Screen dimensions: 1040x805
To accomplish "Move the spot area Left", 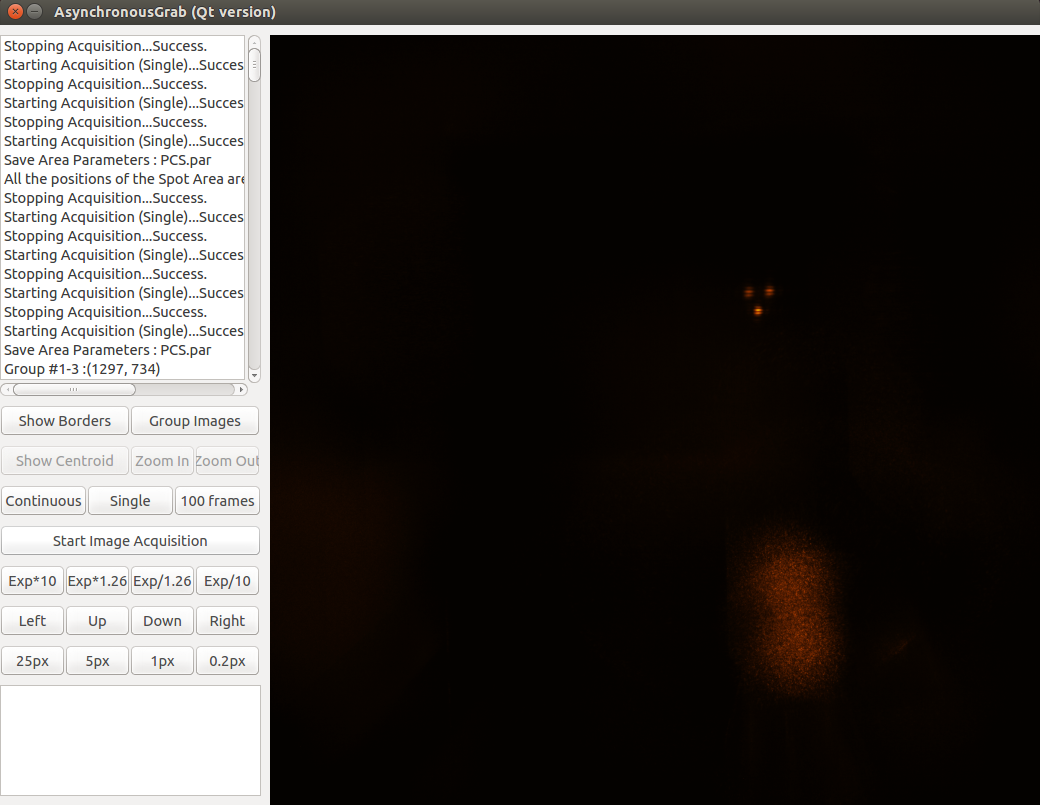I will point(32,621).
